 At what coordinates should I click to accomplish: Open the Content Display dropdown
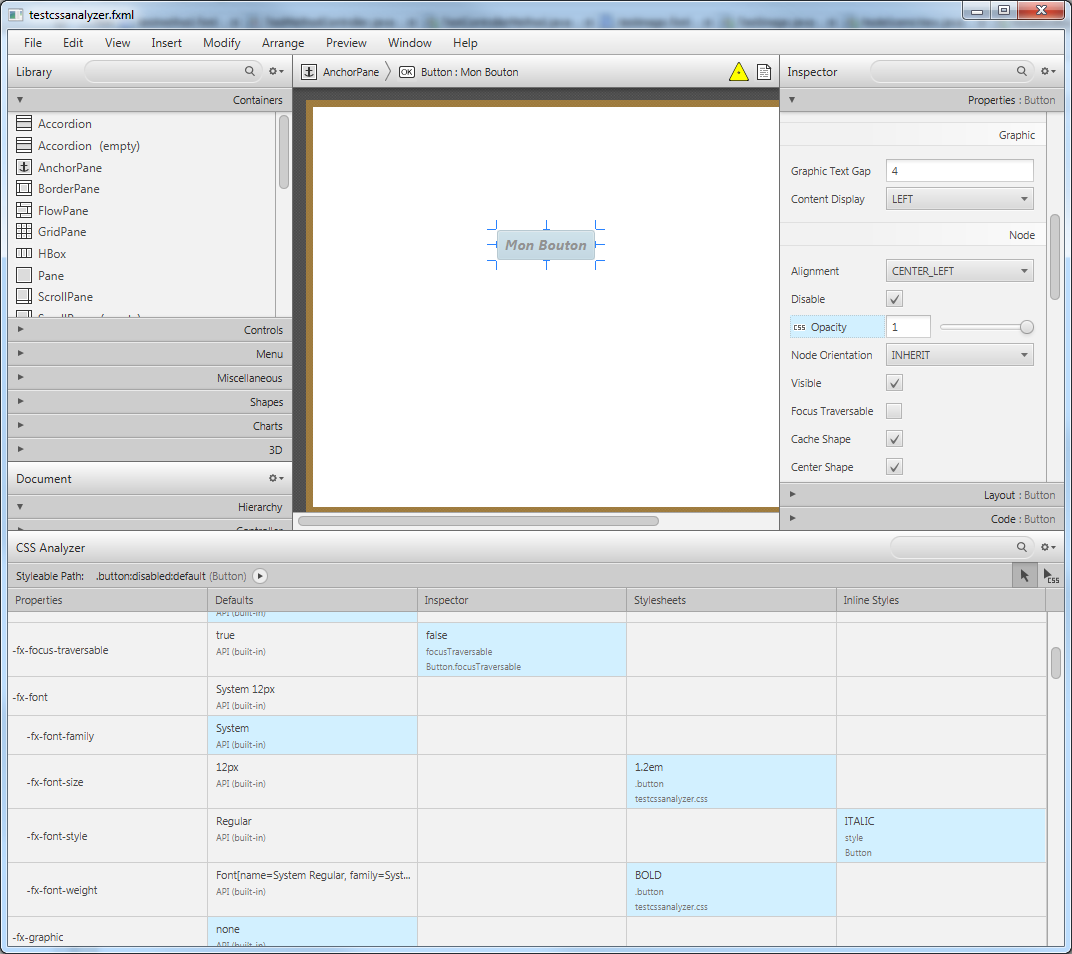pyautogui.click(x=959, y=199)
